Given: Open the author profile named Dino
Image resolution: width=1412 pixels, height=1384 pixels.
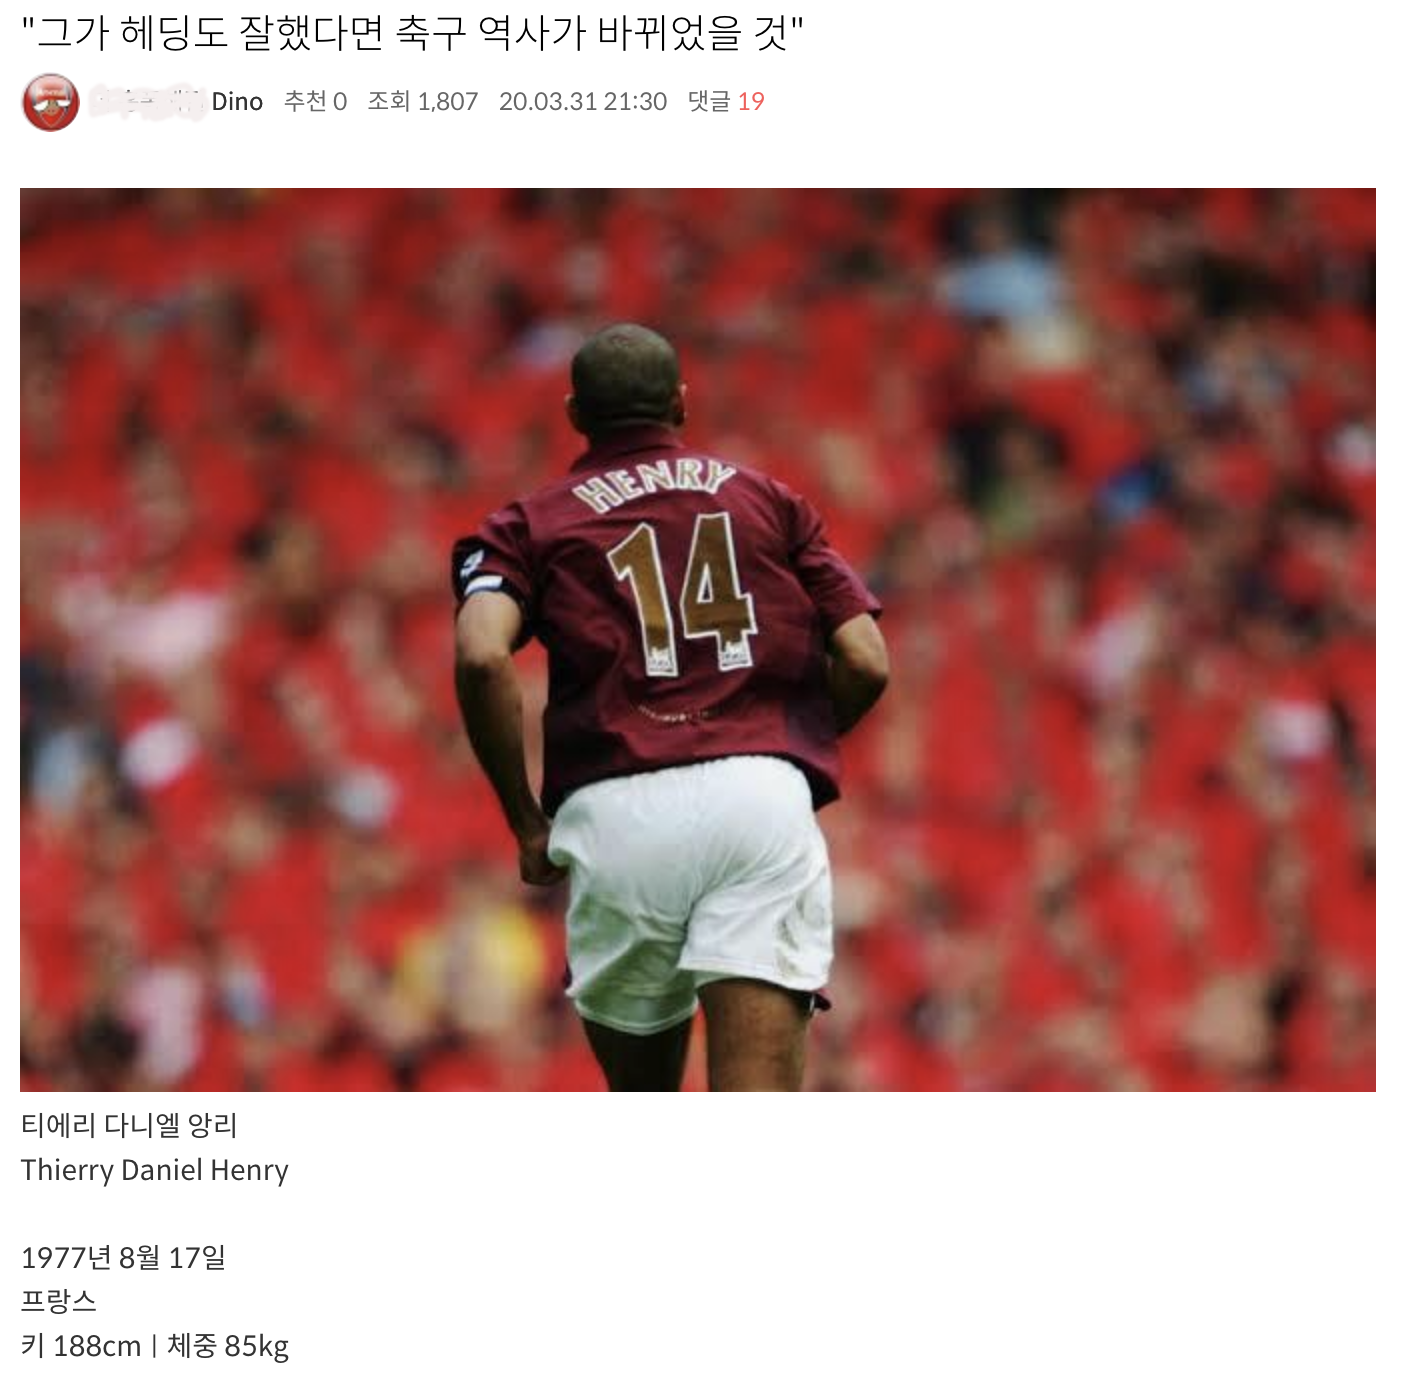Looking at the screenshot, I should [x=237, y=101].
